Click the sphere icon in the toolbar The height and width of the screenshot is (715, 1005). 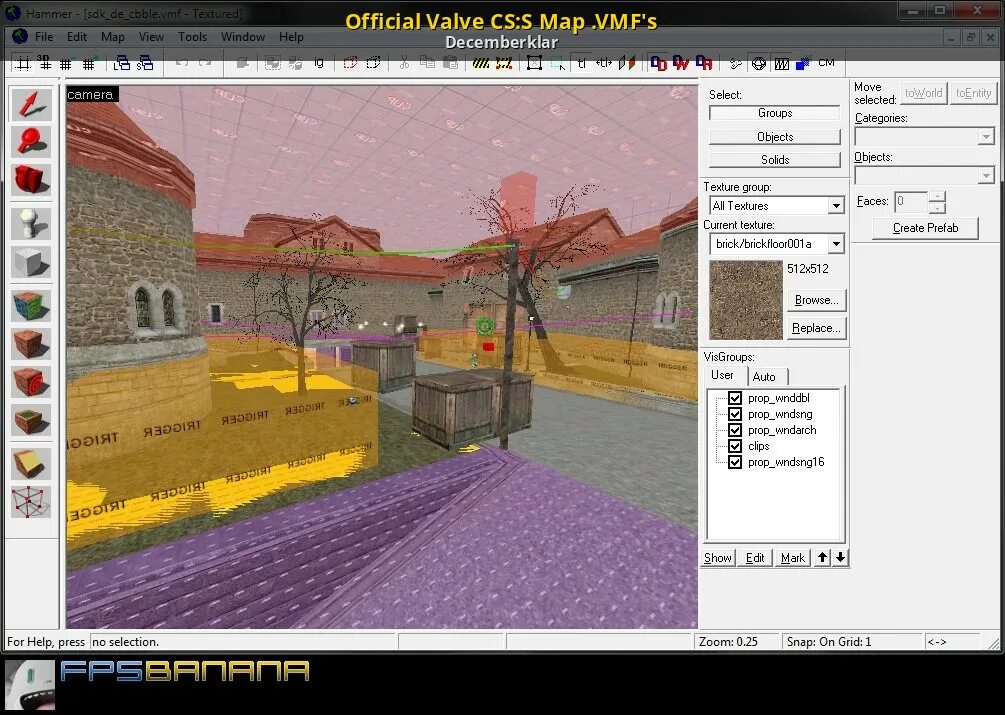(x=759, y=63)
